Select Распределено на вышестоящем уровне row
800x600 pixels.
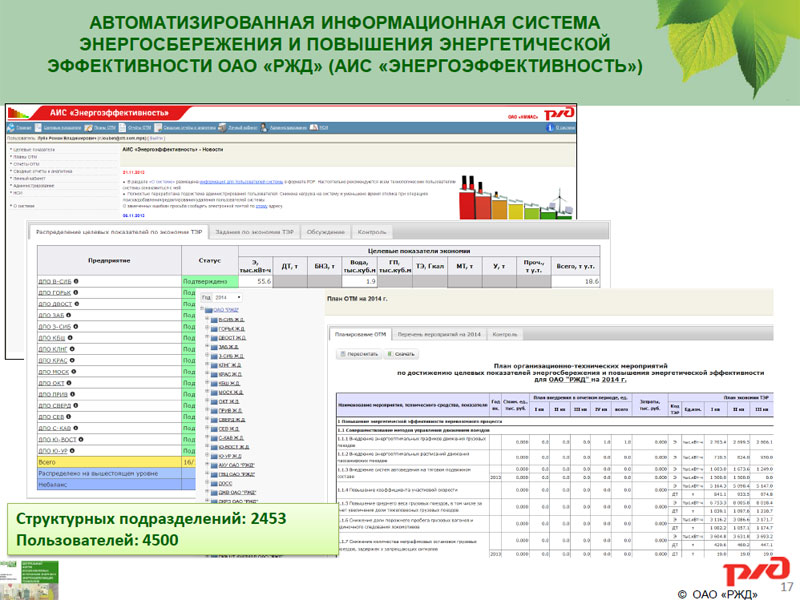coord(116,473)
